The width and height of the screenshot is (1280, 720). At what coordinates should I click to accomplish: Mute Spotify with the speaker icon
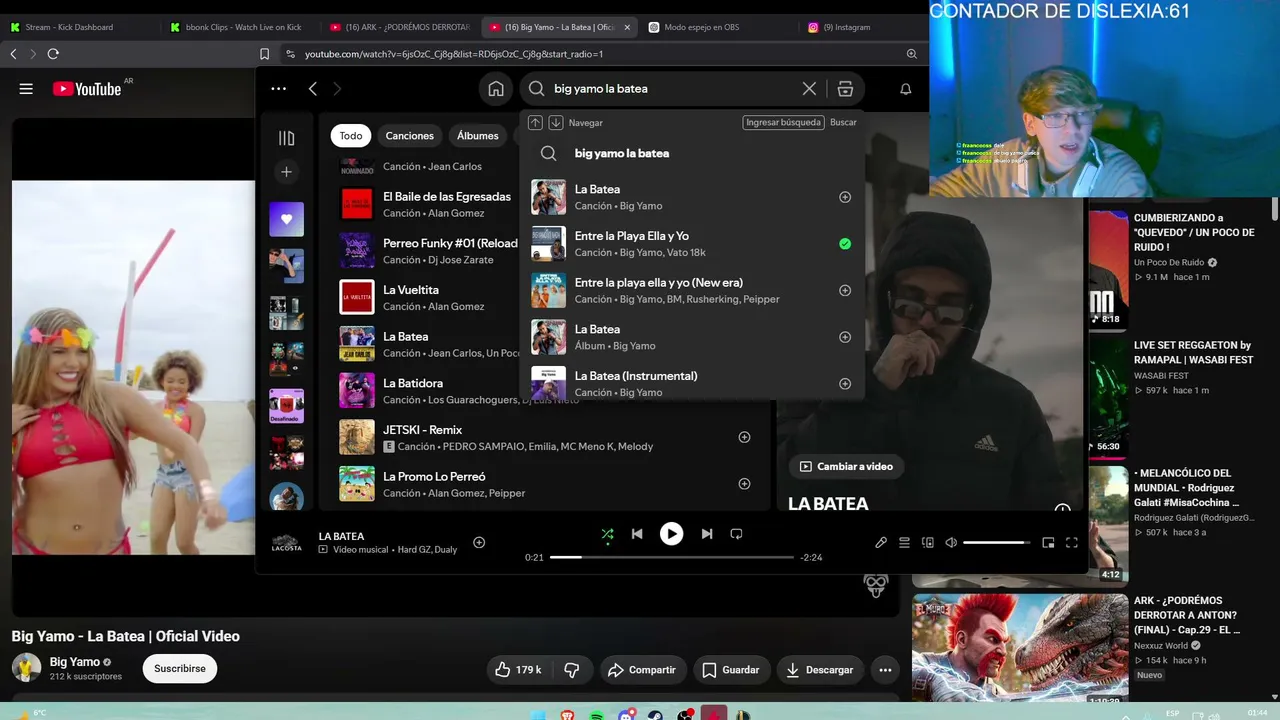click(951, 543)
